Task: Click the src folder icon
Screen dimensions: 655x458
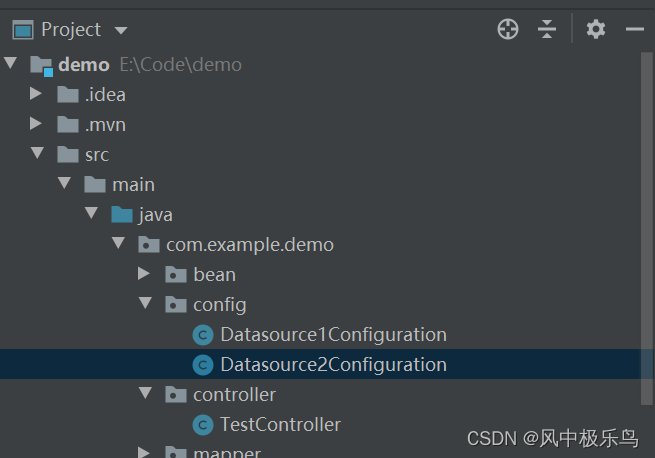Action: [x=68, y=155]
